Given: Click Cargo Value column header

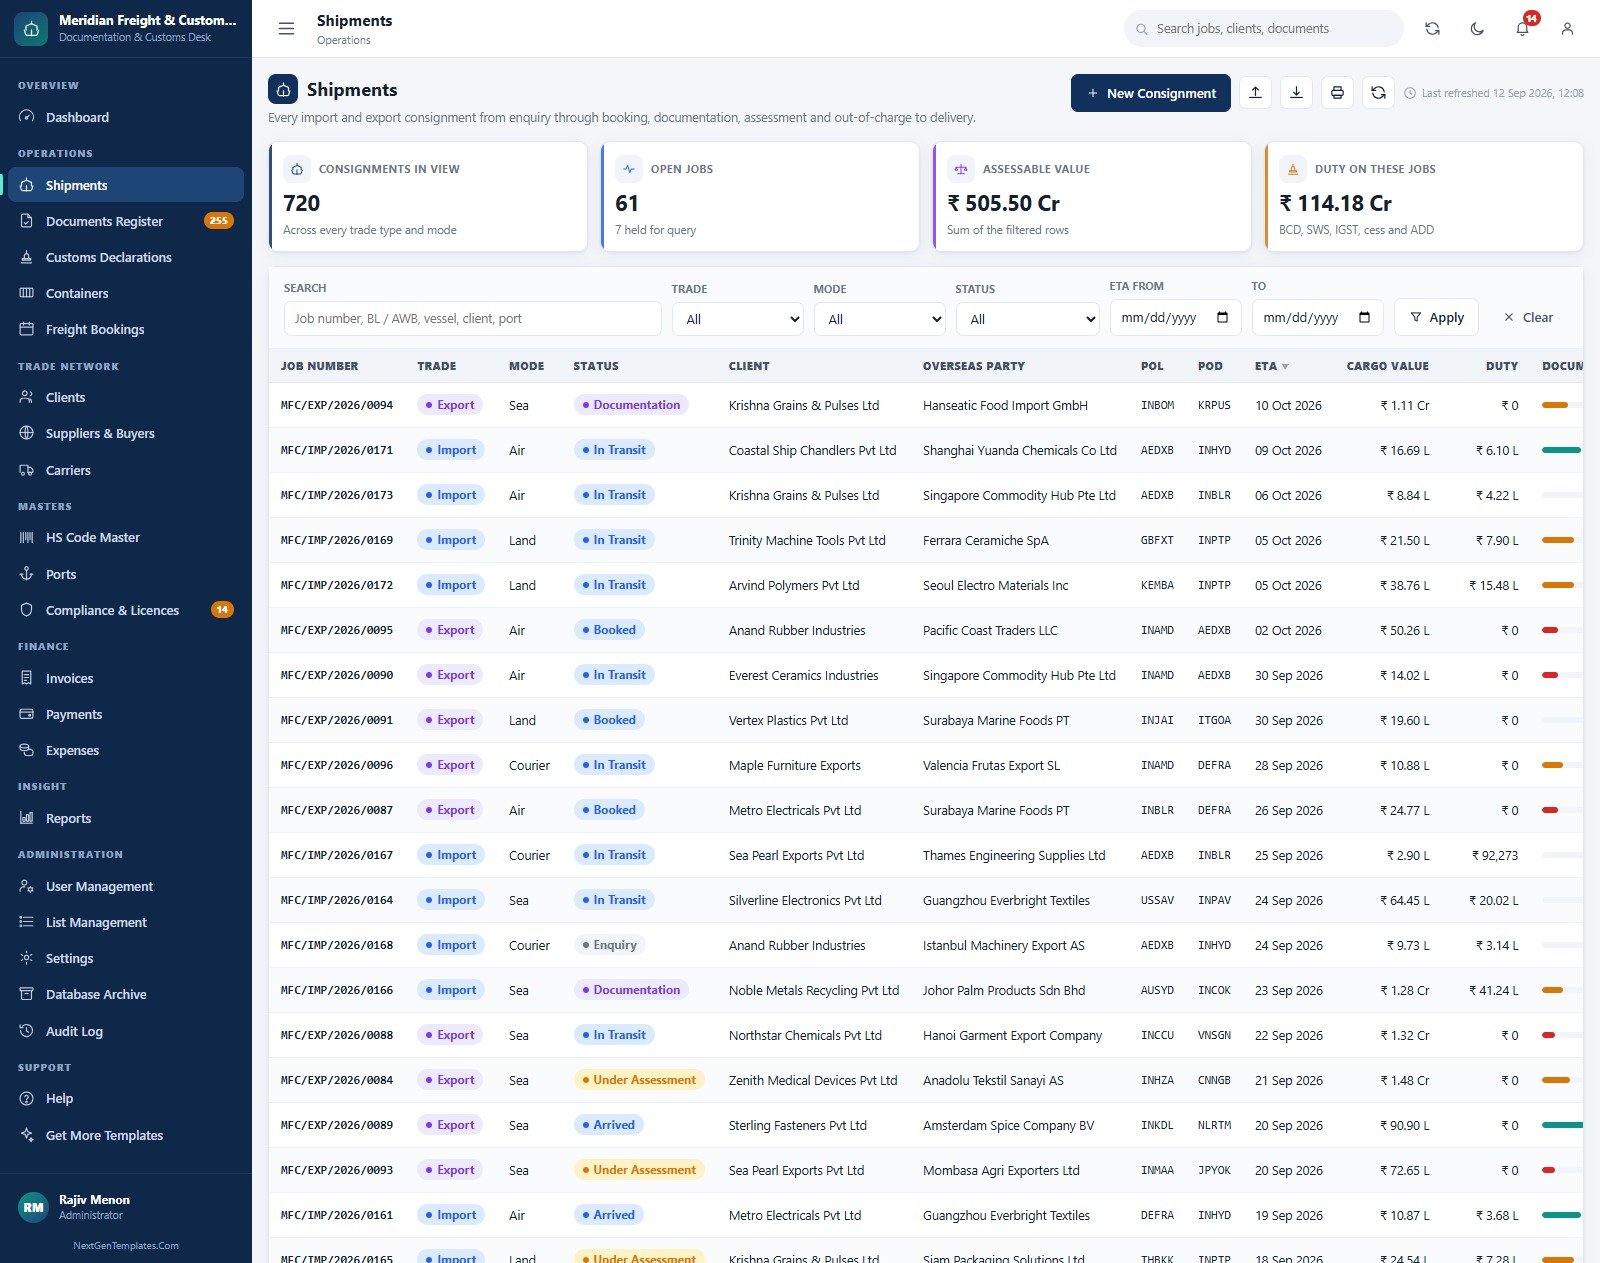Looking at the screenshot, I should [1387, 366].
